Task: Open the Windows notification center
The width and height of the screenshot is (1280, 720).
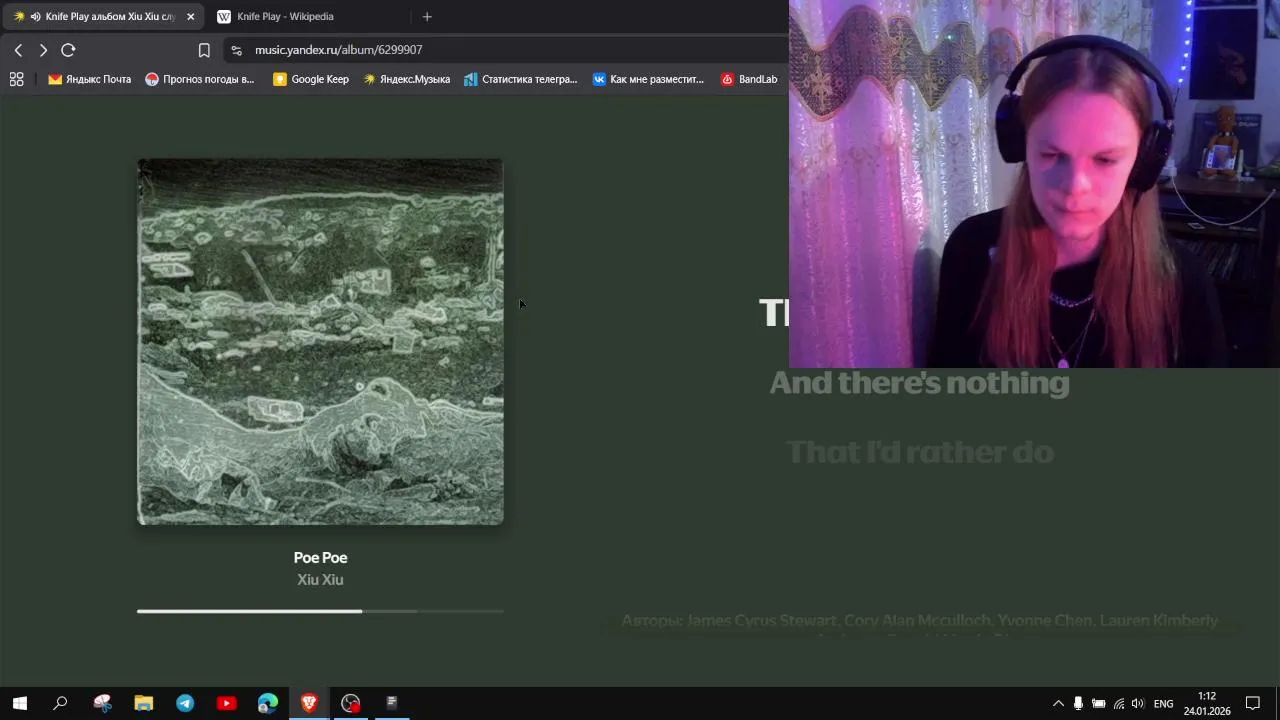Action: 1253,703
